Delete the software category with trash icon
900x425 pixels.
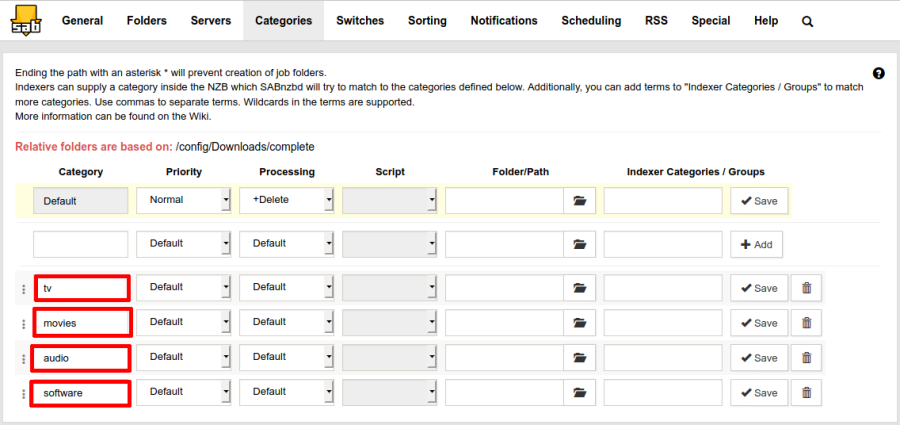pos(806,393)
